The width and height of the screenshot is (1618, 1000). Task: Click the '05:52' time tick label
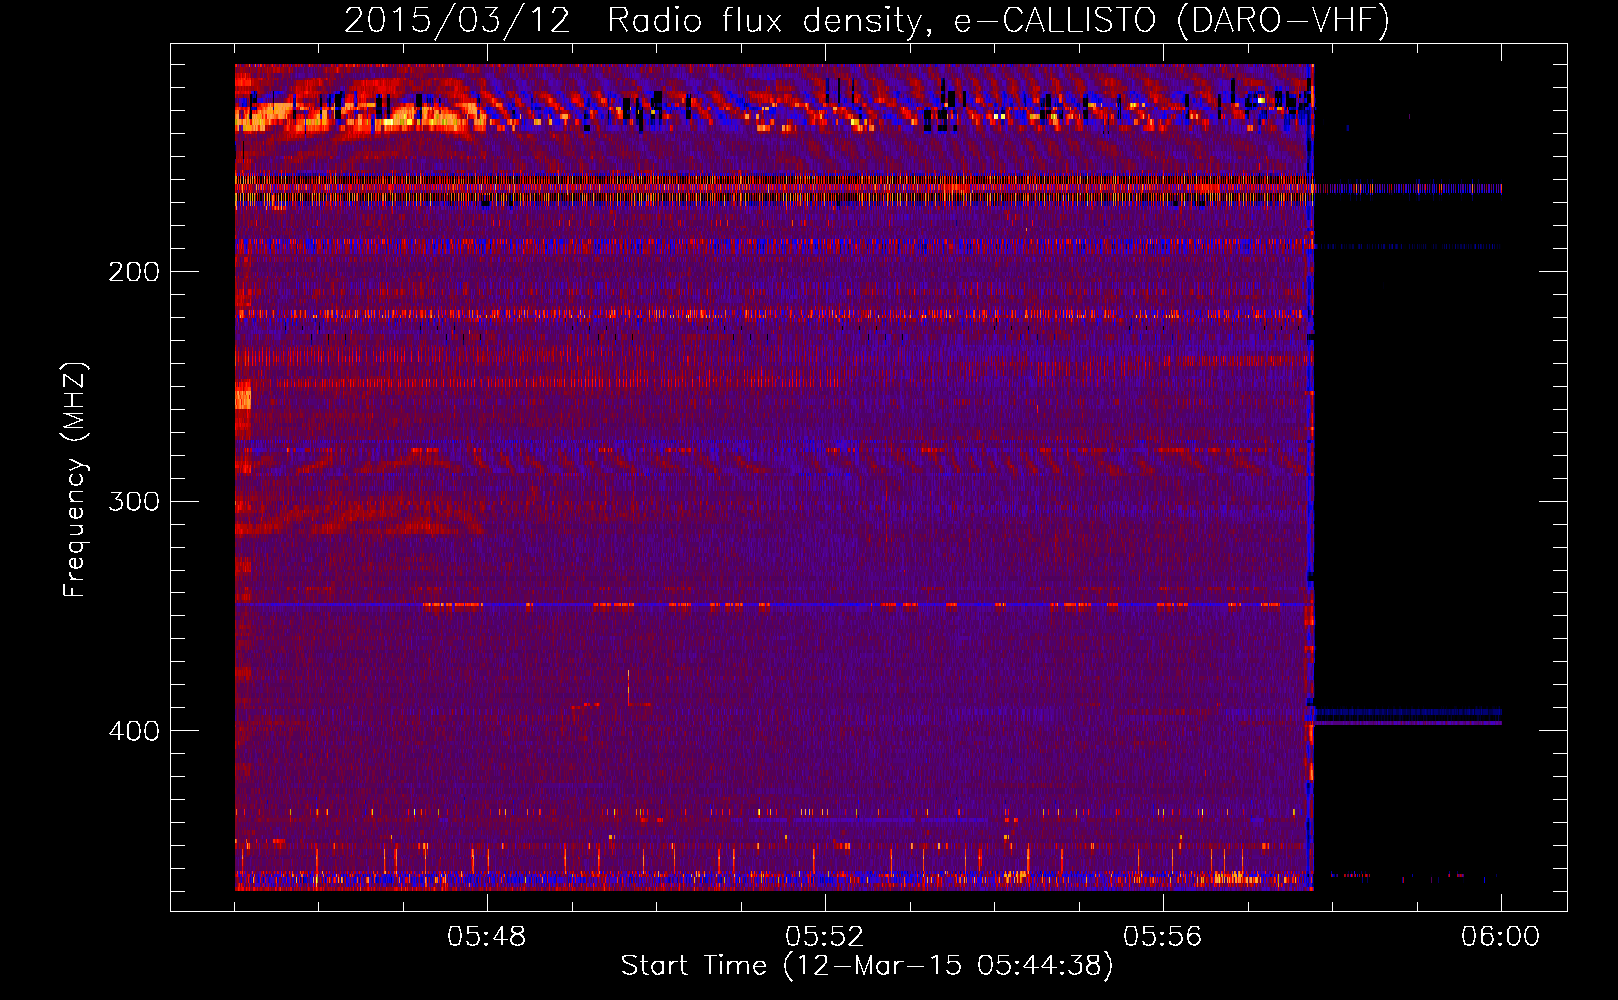[825, 937]
